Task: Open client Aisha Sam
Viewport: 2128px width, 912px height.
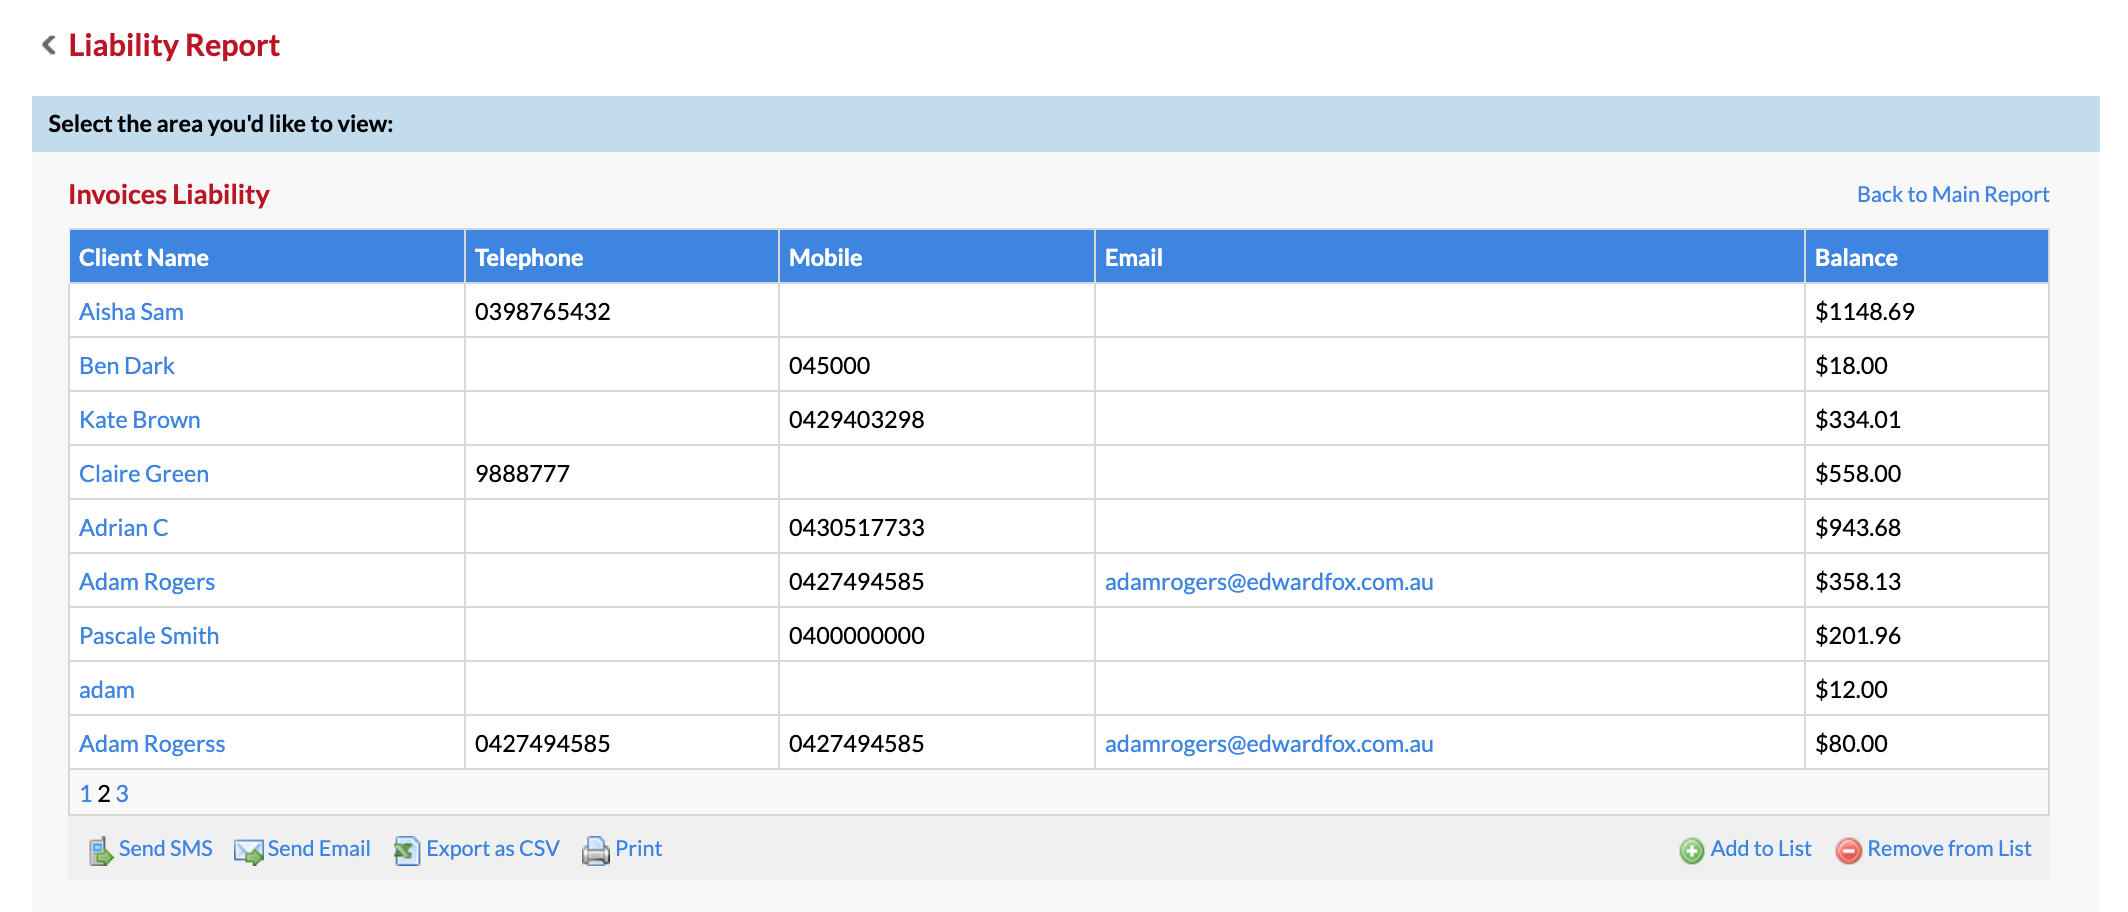Action: [131, 312]
